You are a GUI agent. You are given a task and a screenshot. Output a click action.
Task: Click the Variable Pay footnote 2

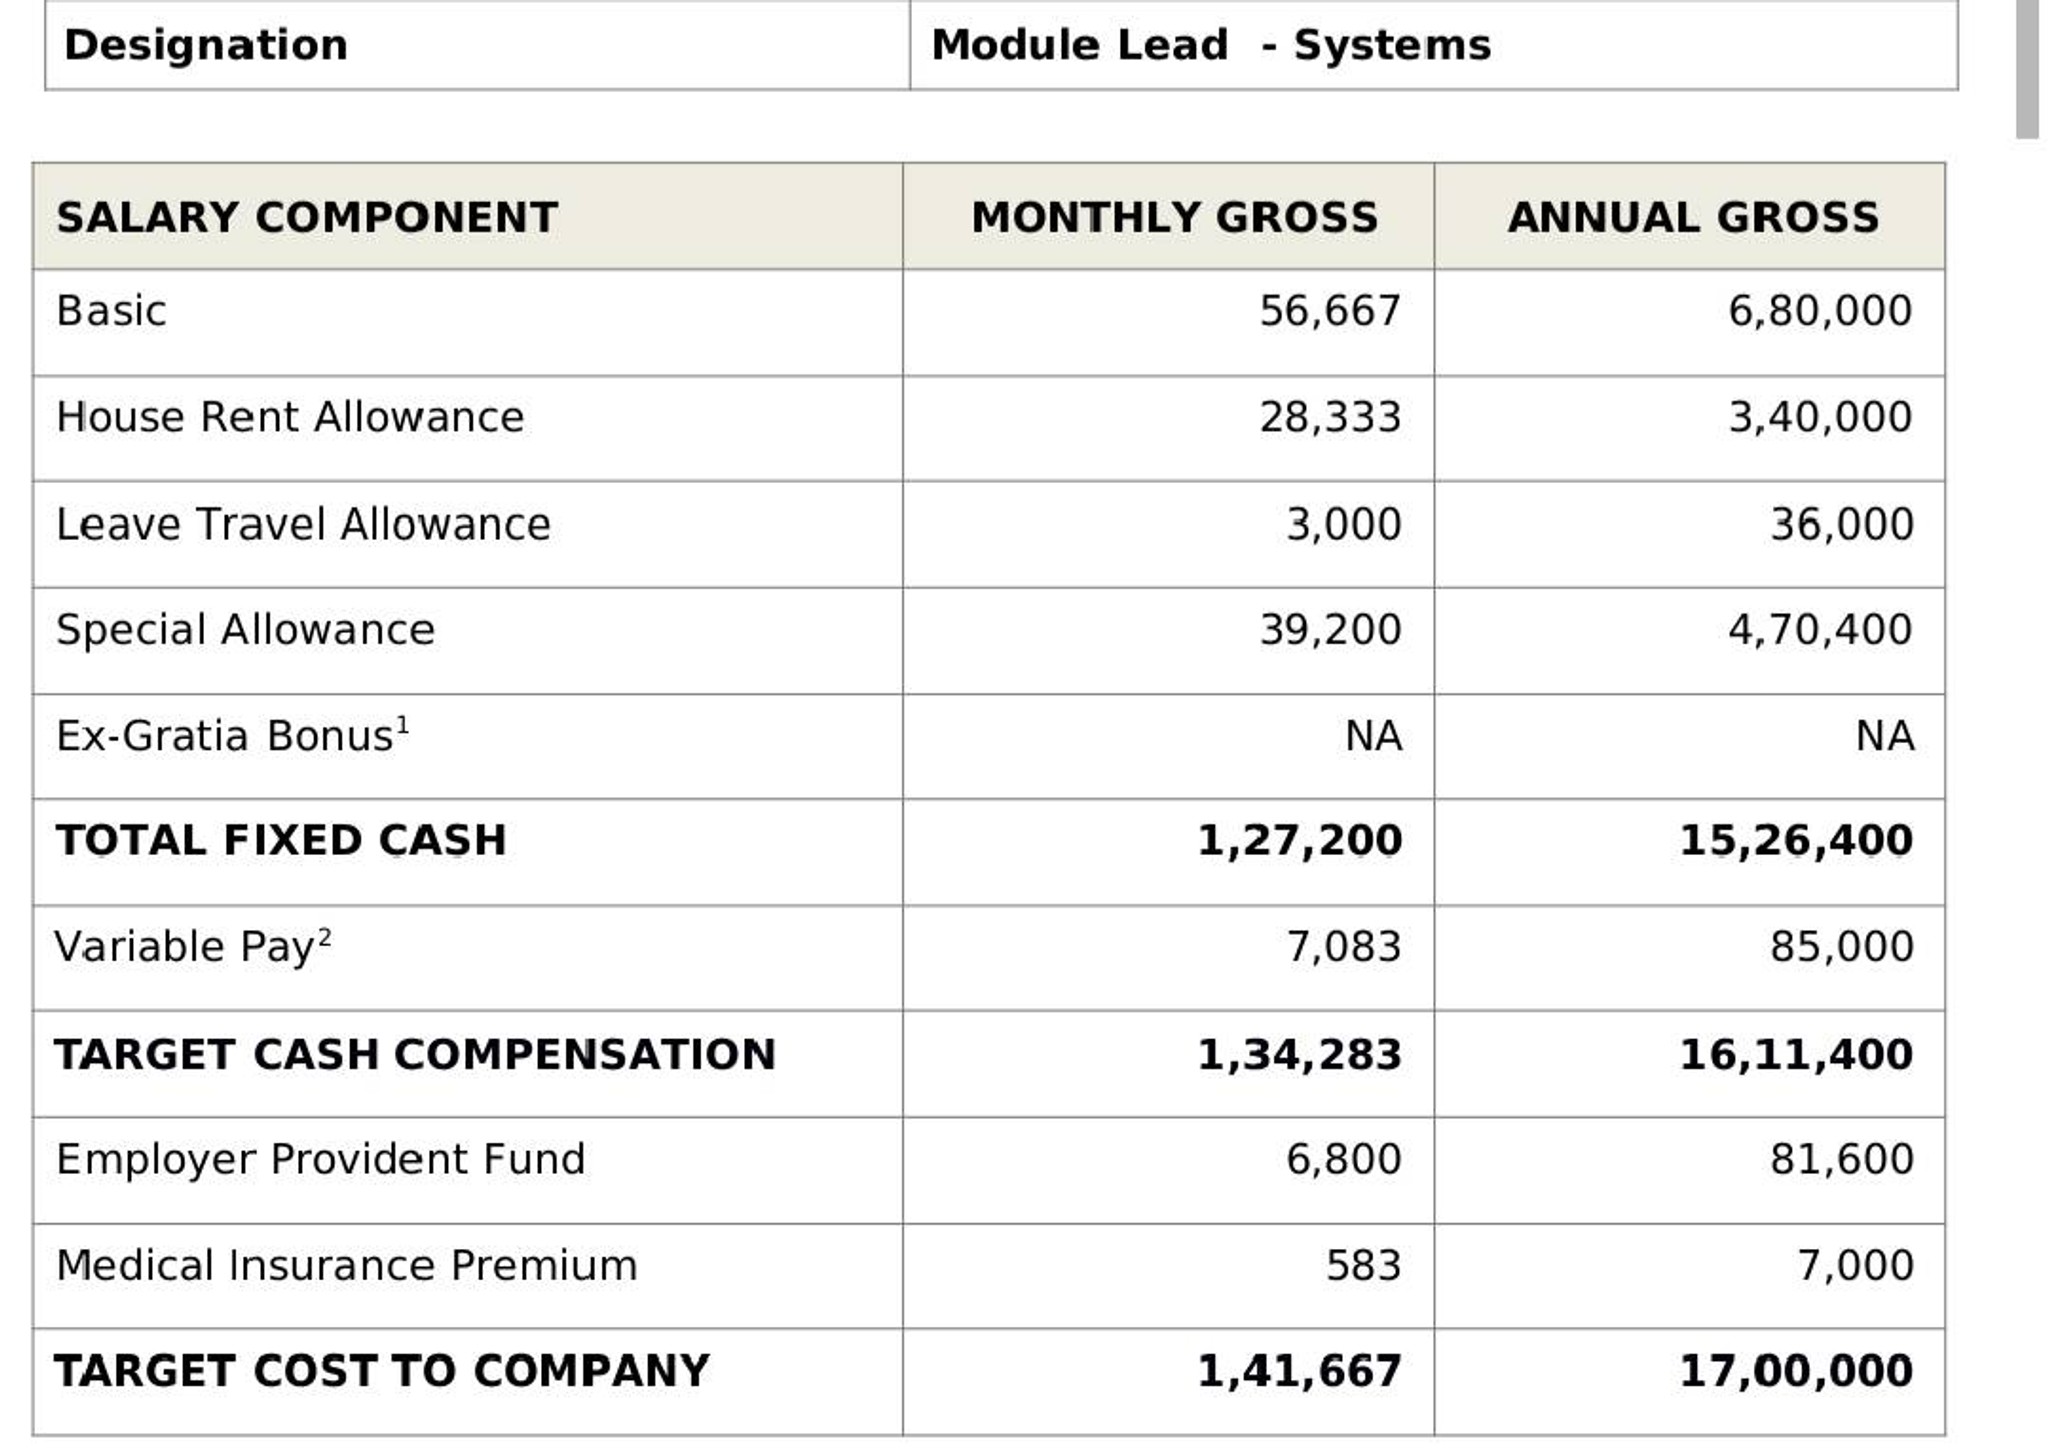click(x=324, y=937)
